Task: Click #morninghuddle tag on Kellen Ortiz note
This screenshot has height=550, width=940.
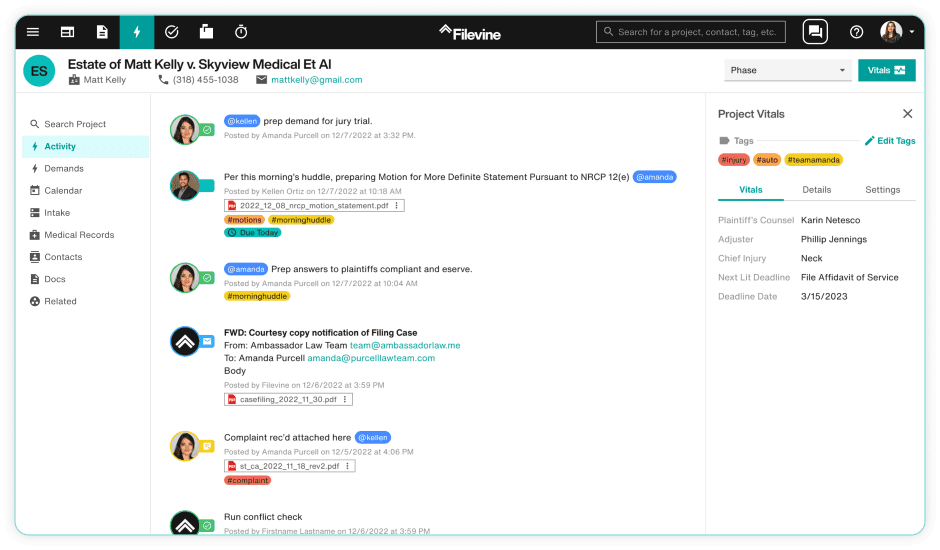Action: coord(301,220)
